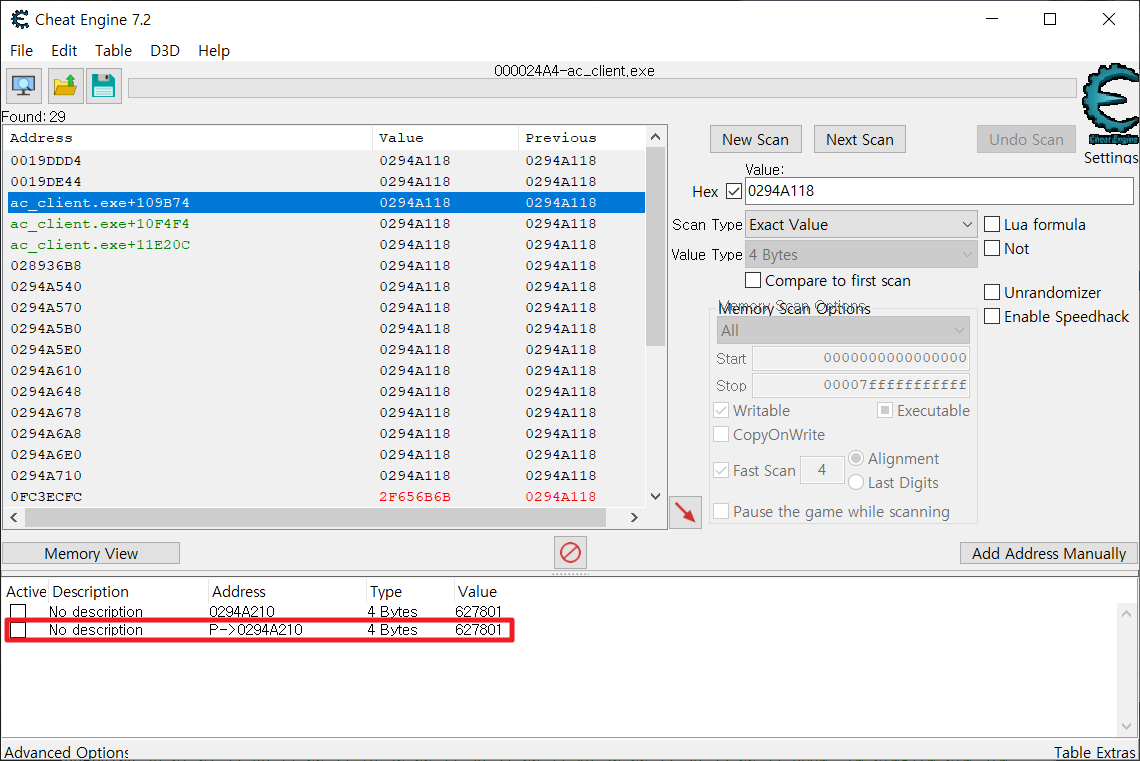Click changed value 2F656B6B in red
Image resolution: width=1140 pixels, height=761 pixels.
coord(415,496)
